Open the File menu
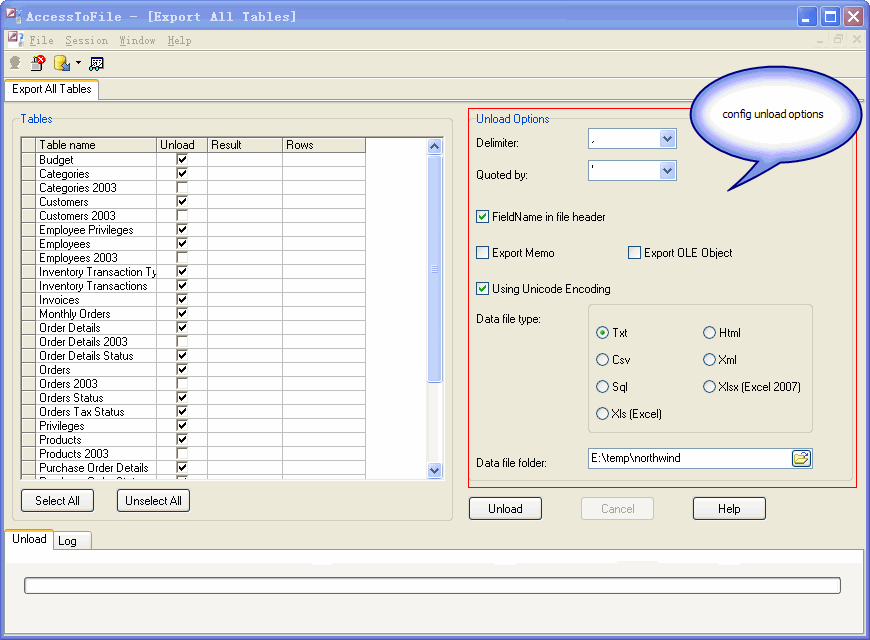This screenshot has width=870, height=640. [x=42, y=41]
